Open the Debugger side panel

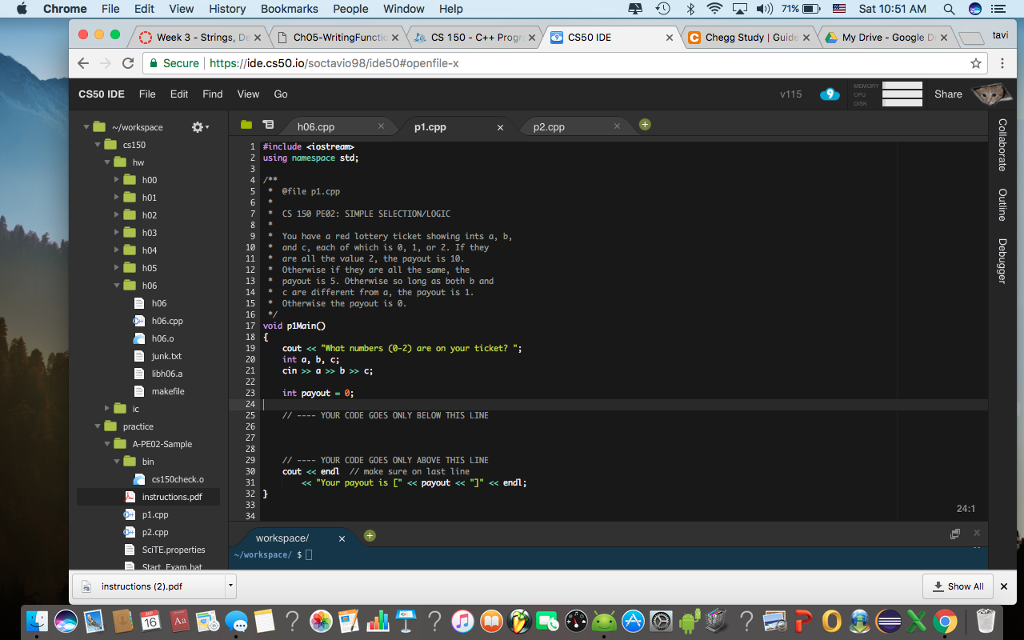[1002, 260]
